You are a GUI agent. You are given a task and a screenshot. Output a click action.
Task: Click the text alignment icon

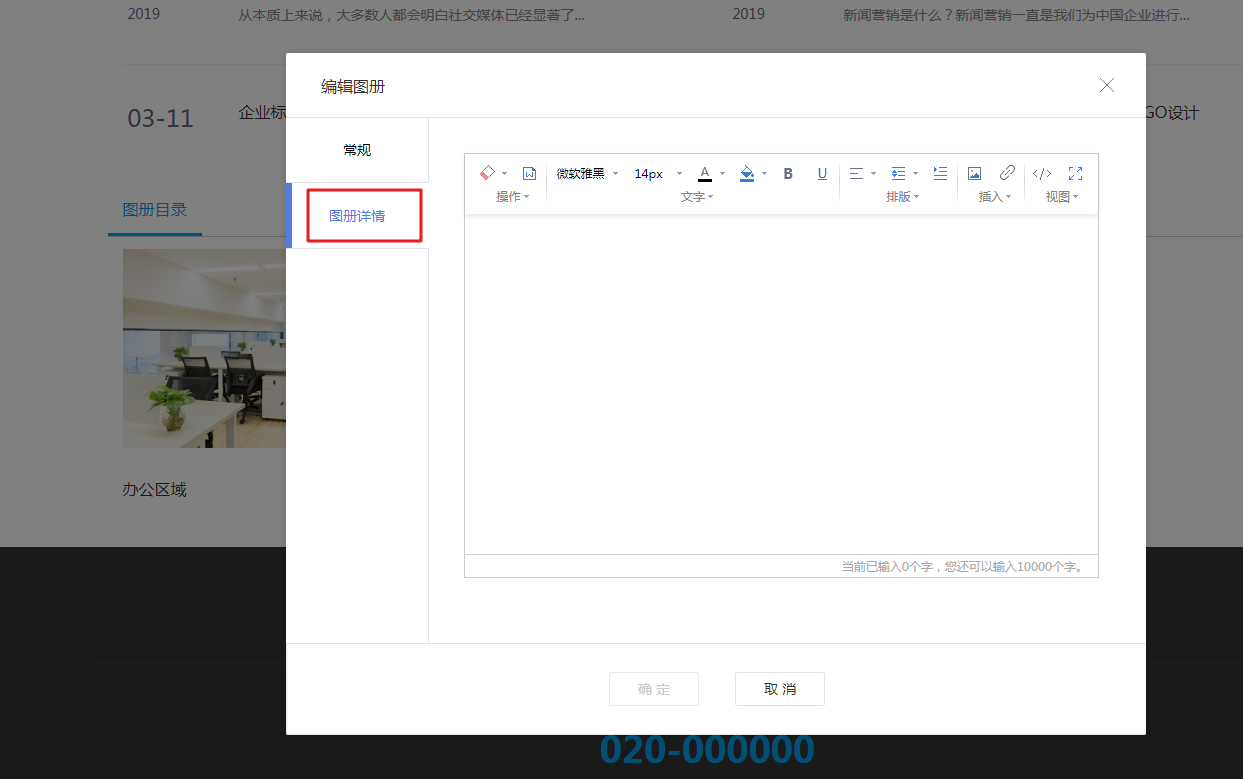[856, 173]
